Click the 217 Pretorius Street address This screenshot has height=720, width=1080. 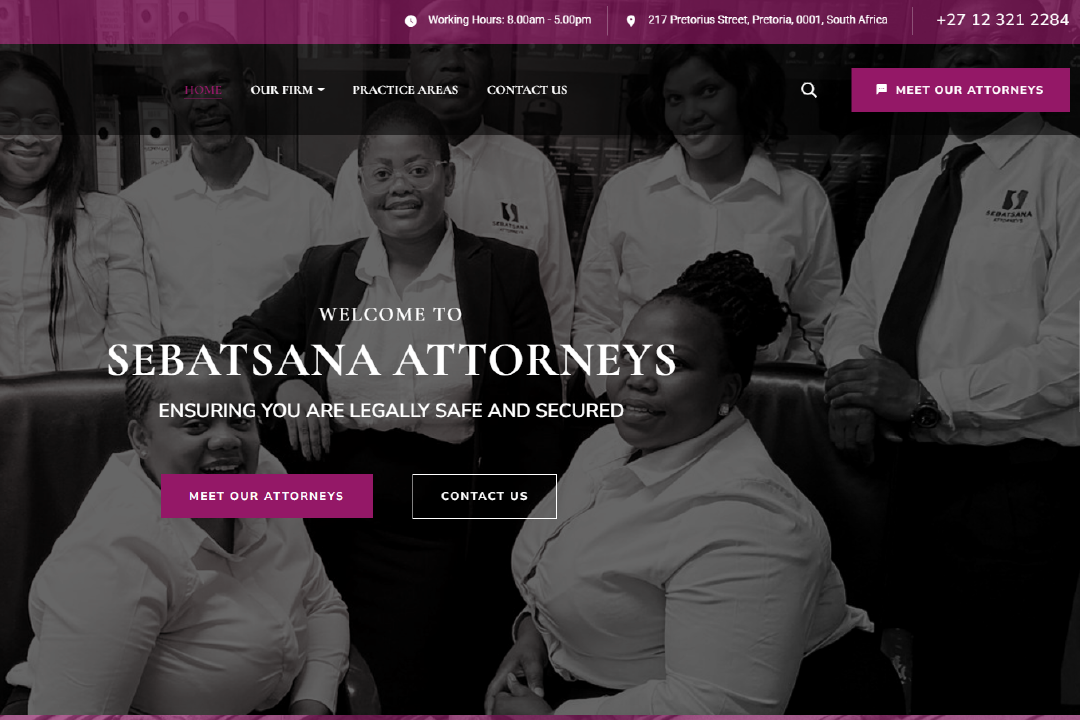click(767, 20)
